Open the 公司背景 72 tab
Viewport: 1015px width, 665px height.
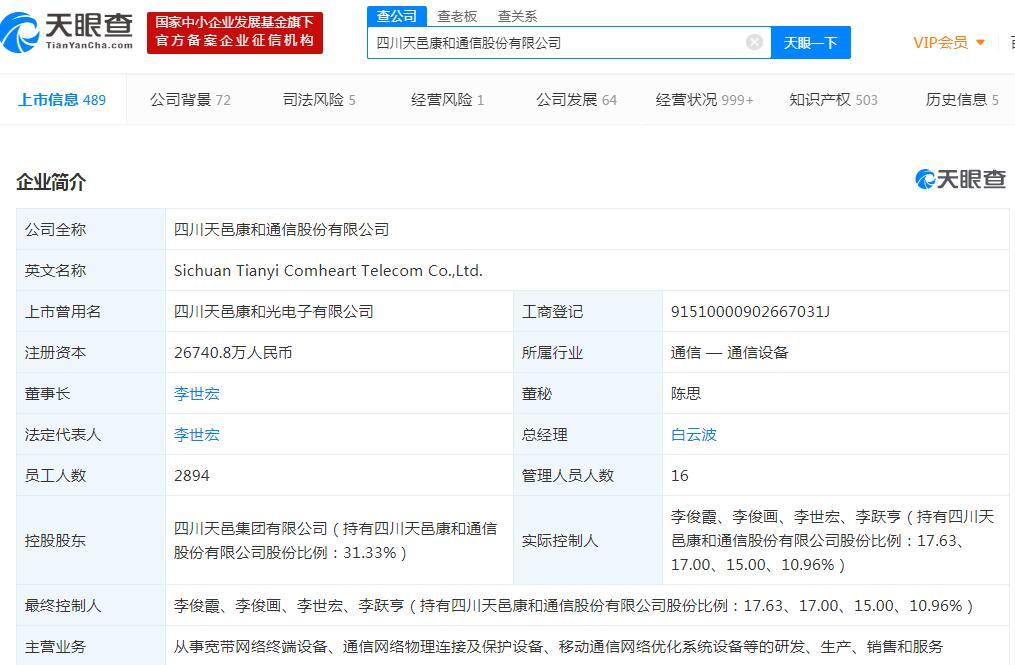point(190,100)
